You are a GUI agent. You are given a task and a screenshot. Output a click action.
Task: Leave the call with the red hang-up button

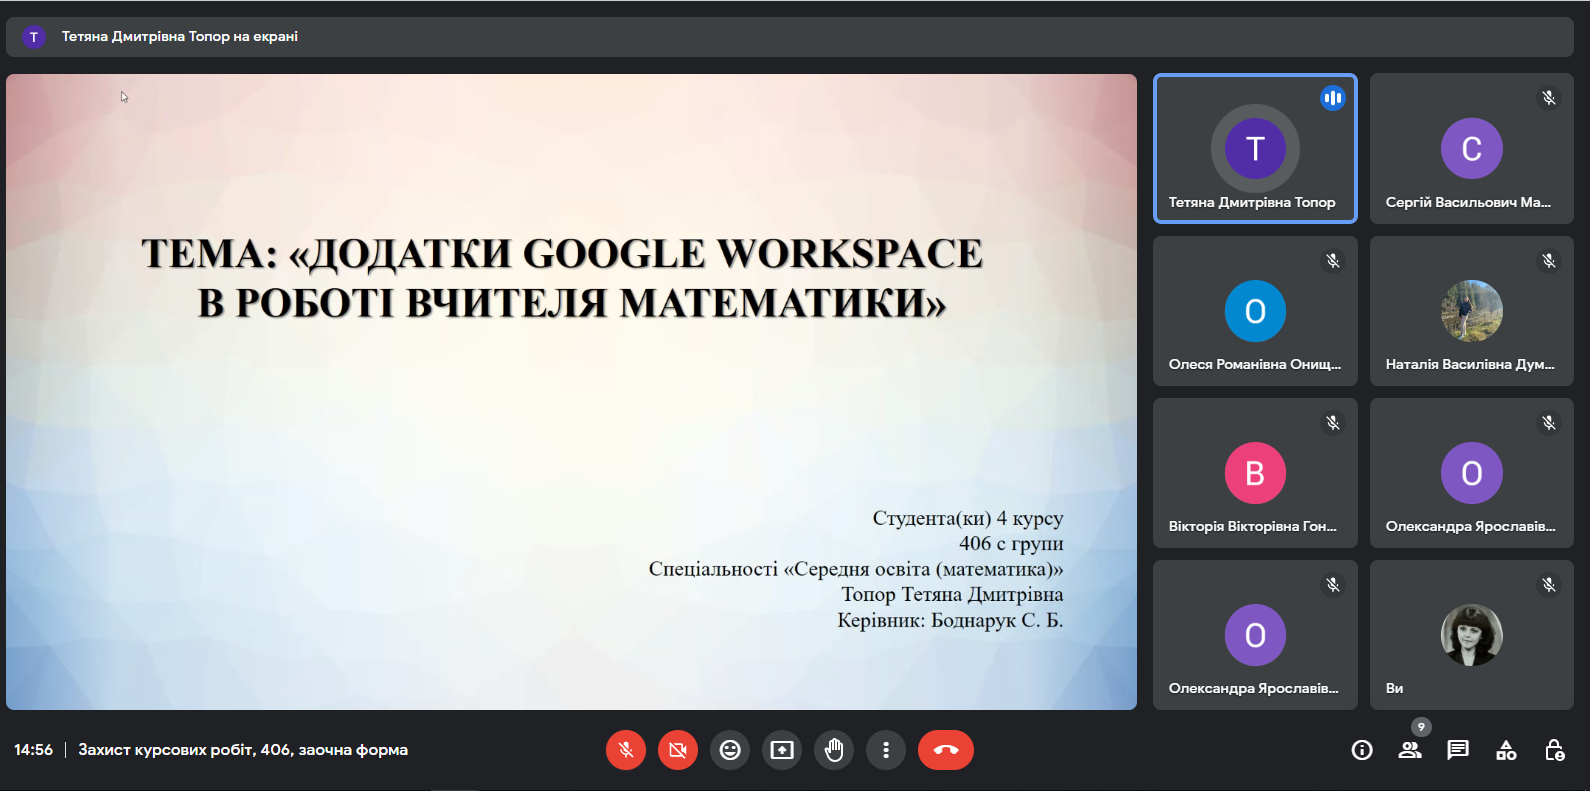click(946, 750)
